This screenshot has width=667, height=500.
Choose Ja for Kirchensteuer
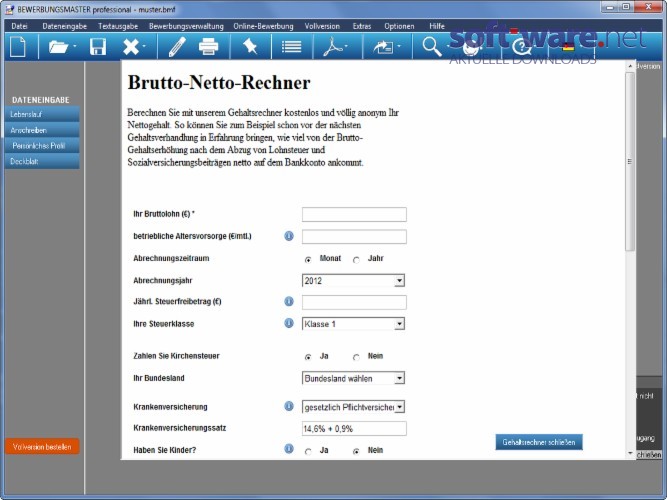point(308,357)
